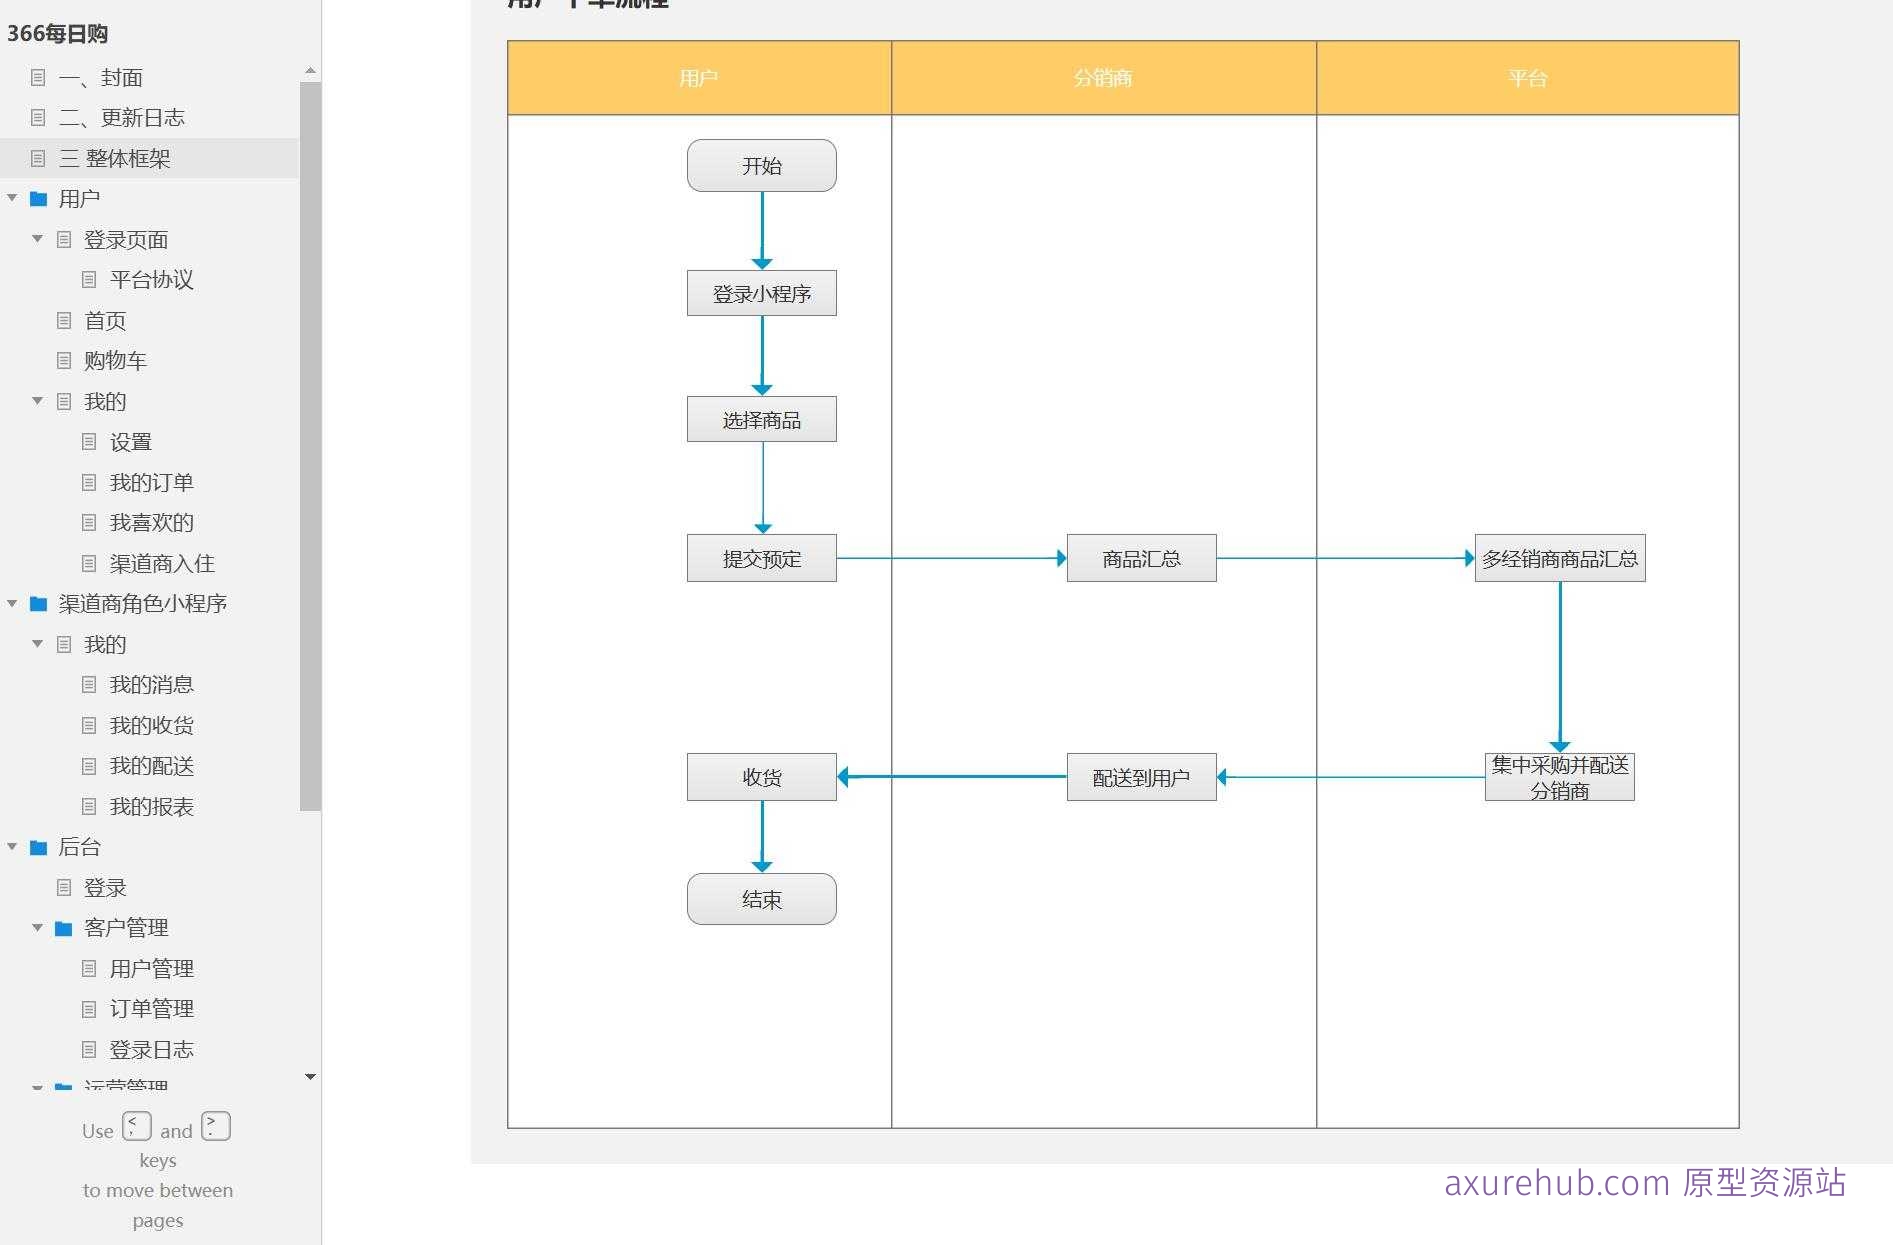Click the folder icon beside 渠道商角色小程序
Image resolution: width=1893 pixels, height=1245 pixels.
pos(39,604)
